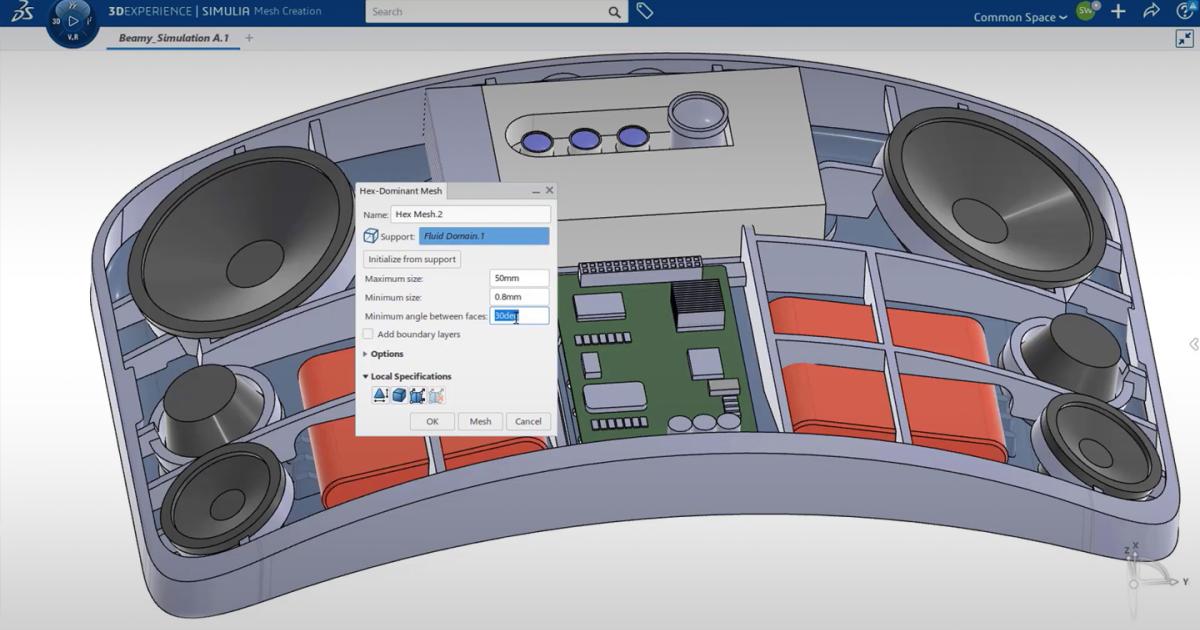Expand the Options section
Viewport: 1200px width, 630px height.
(385, 353)
